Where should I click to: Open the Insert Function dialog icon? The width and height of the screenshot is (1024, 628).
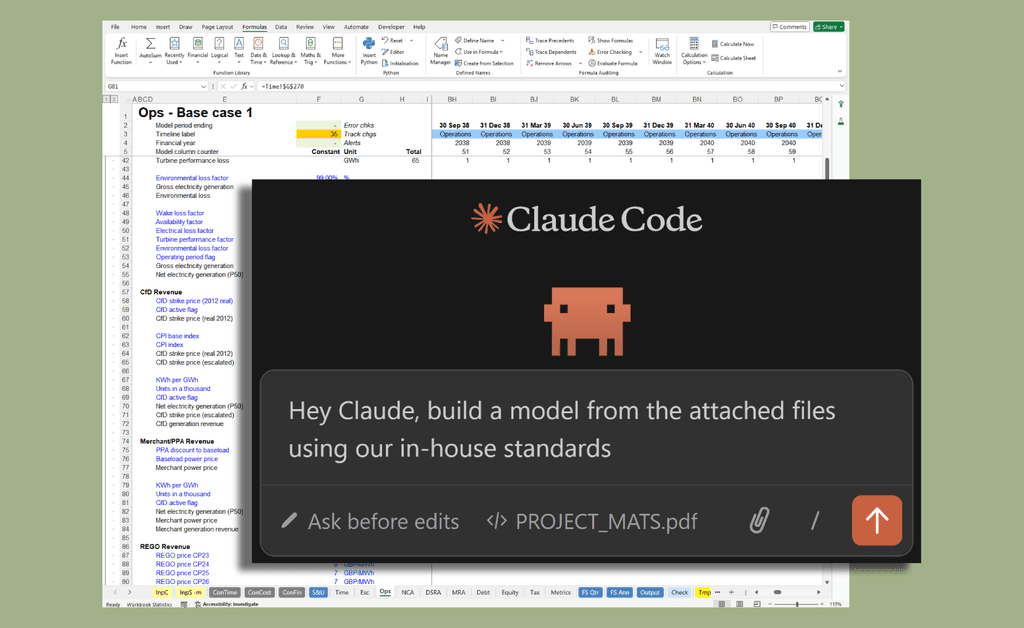(121, 50)
